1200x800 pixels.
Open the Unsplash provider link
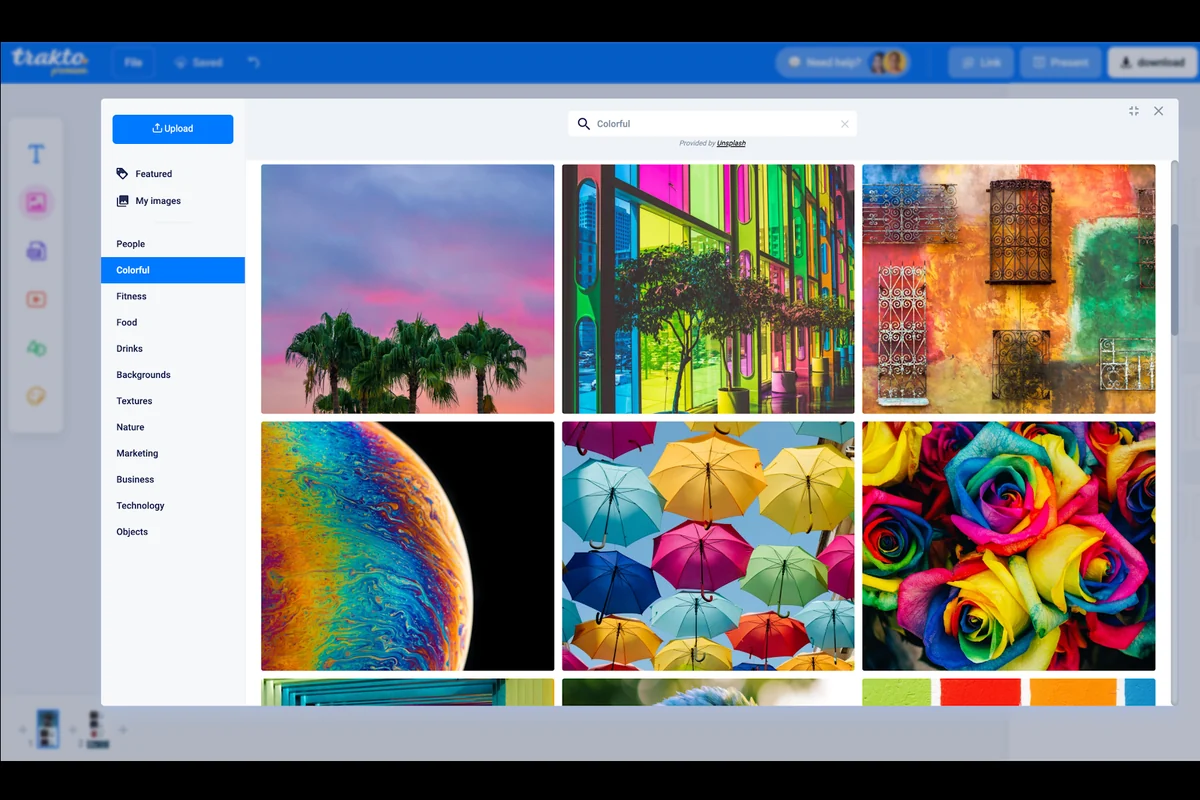(731, 143)
